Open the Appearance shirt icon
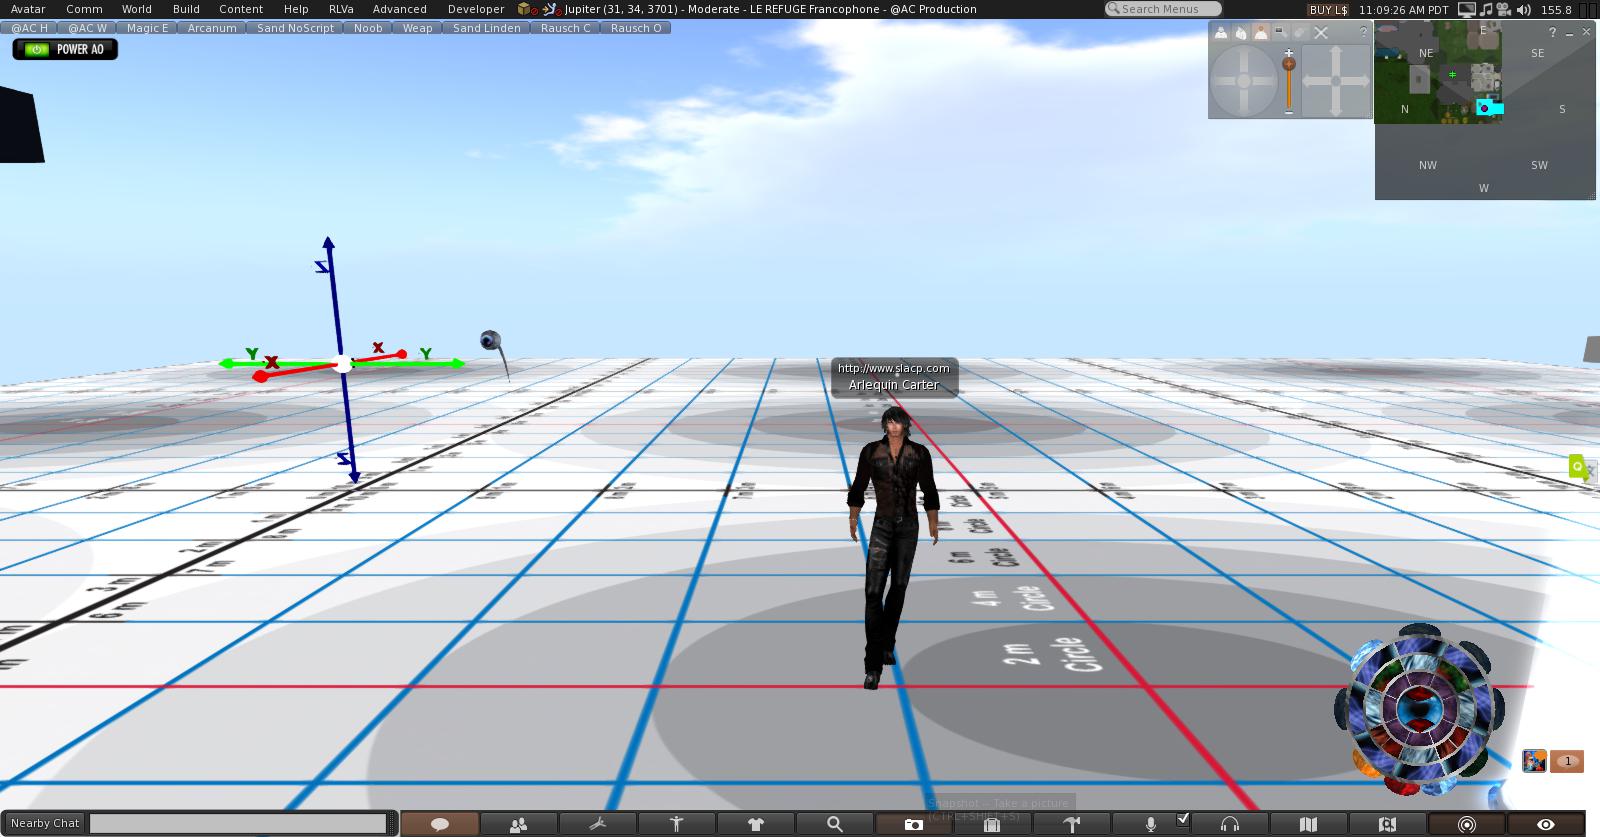 click(x=756, y=824)
